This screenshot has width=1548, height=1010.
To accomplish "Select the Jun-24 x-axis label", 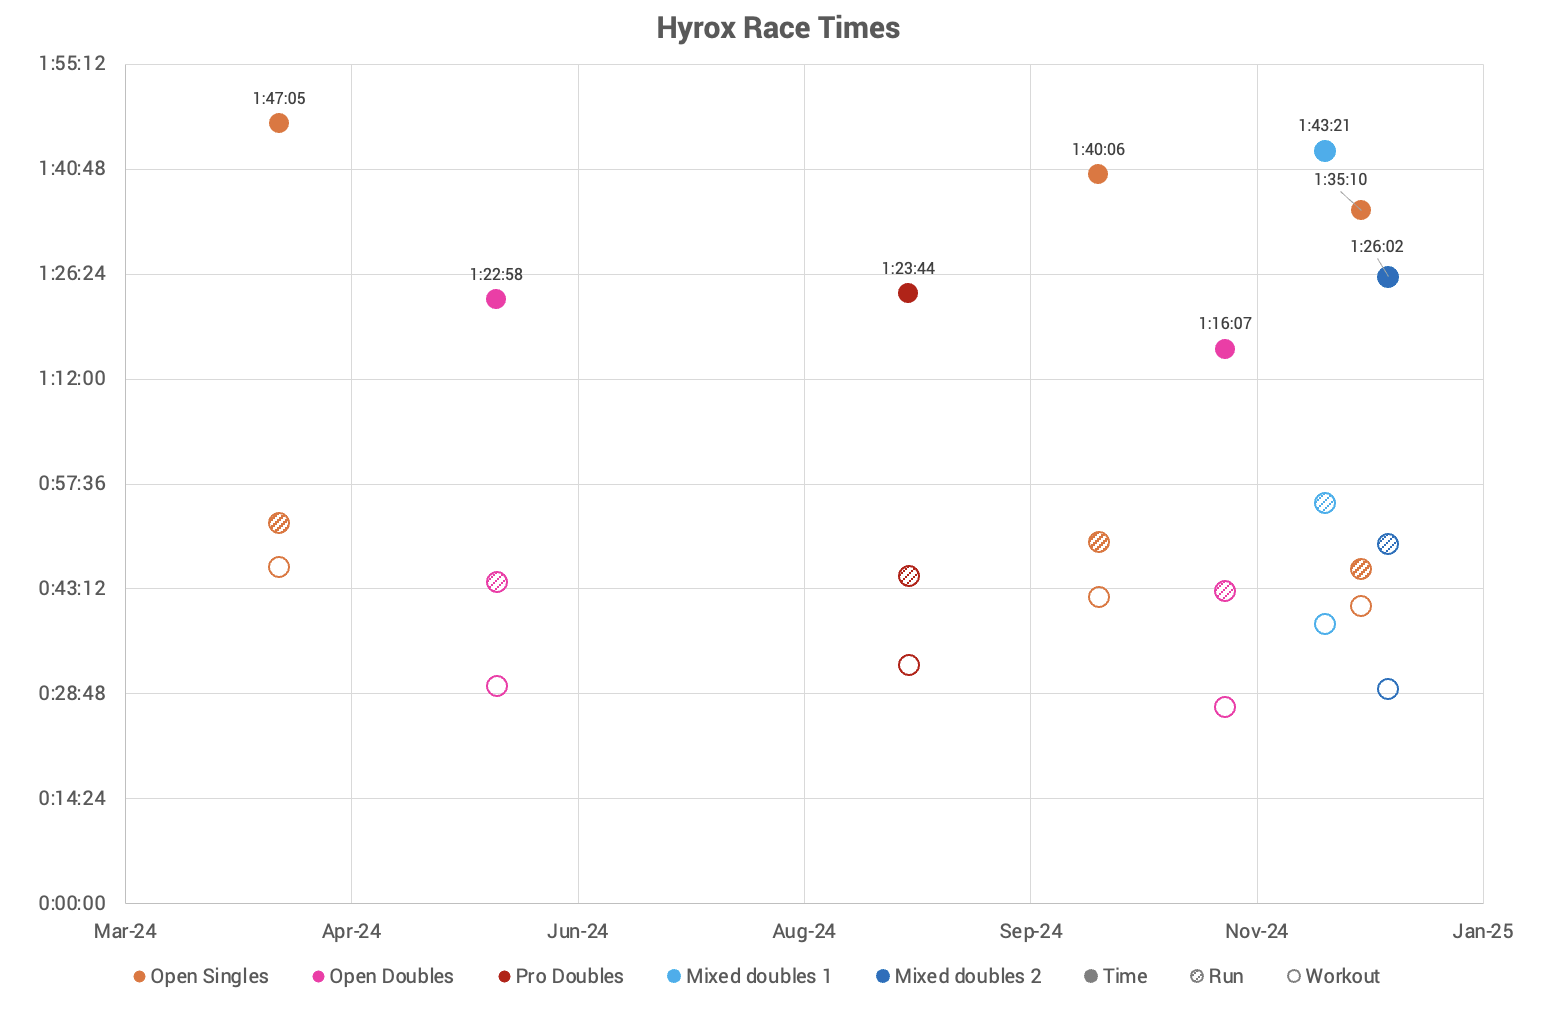I will coord(578,931).
